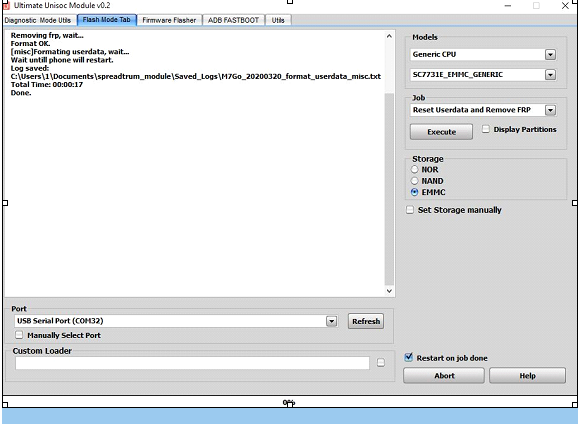This screenshot has width=584, height=427.
Task: Switch to the Firmware Flasher tab
Action: pos(169,20)
